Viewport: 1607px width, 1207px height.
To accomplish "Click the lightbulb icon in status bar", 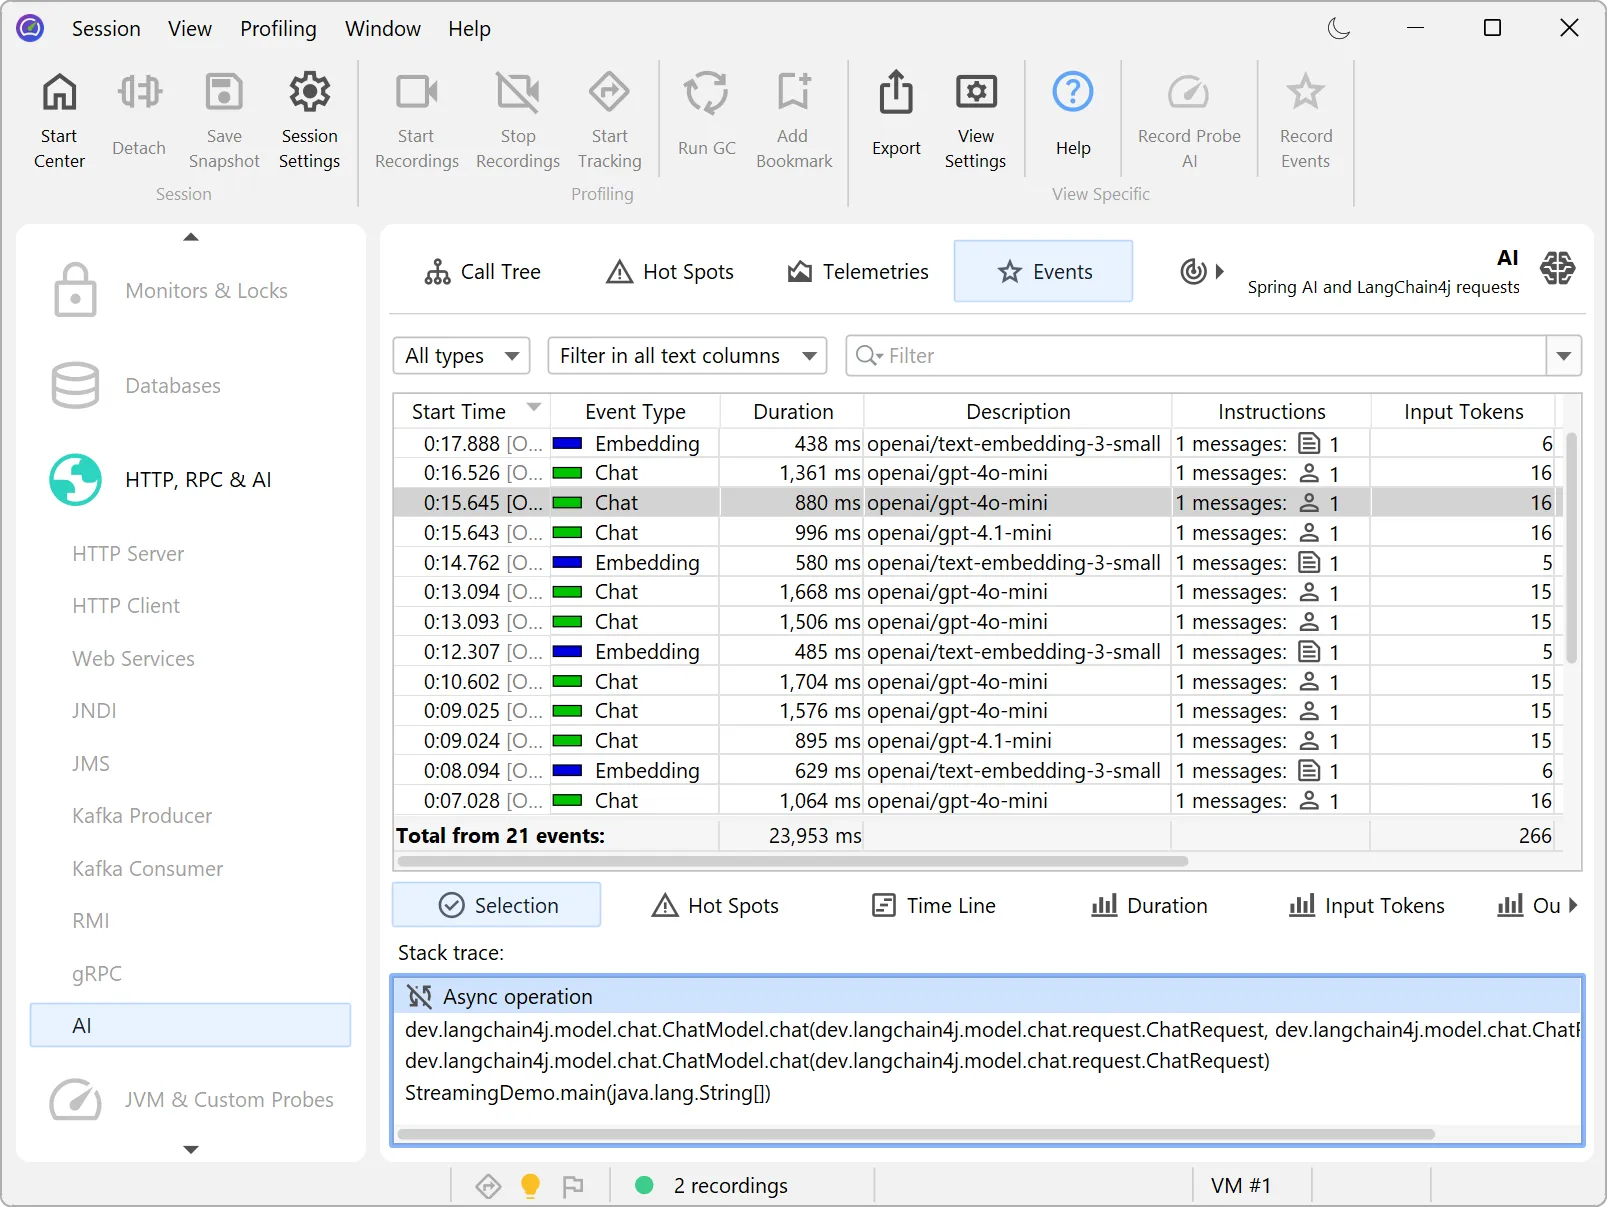I will pyautogui.click(x=530, y=1186).
